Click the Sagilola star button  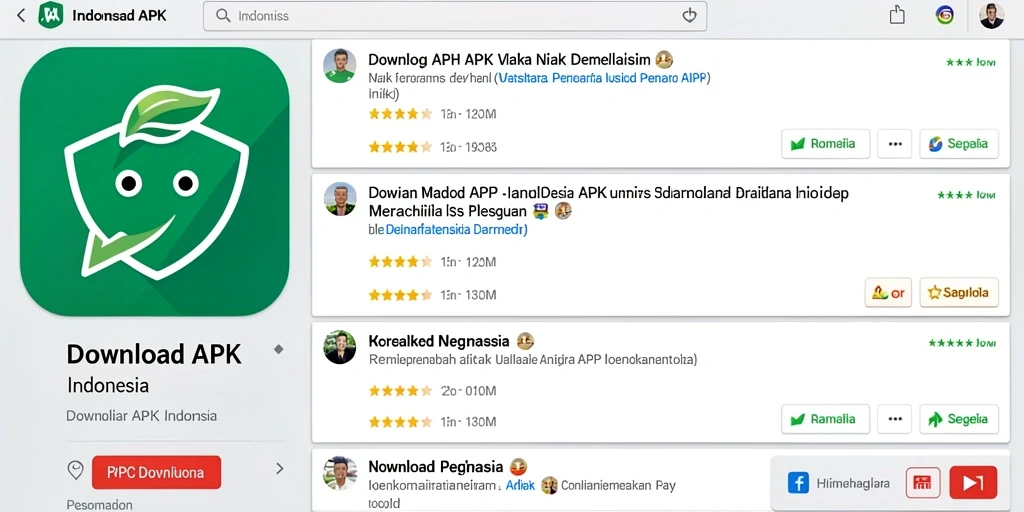pos(959,293)
